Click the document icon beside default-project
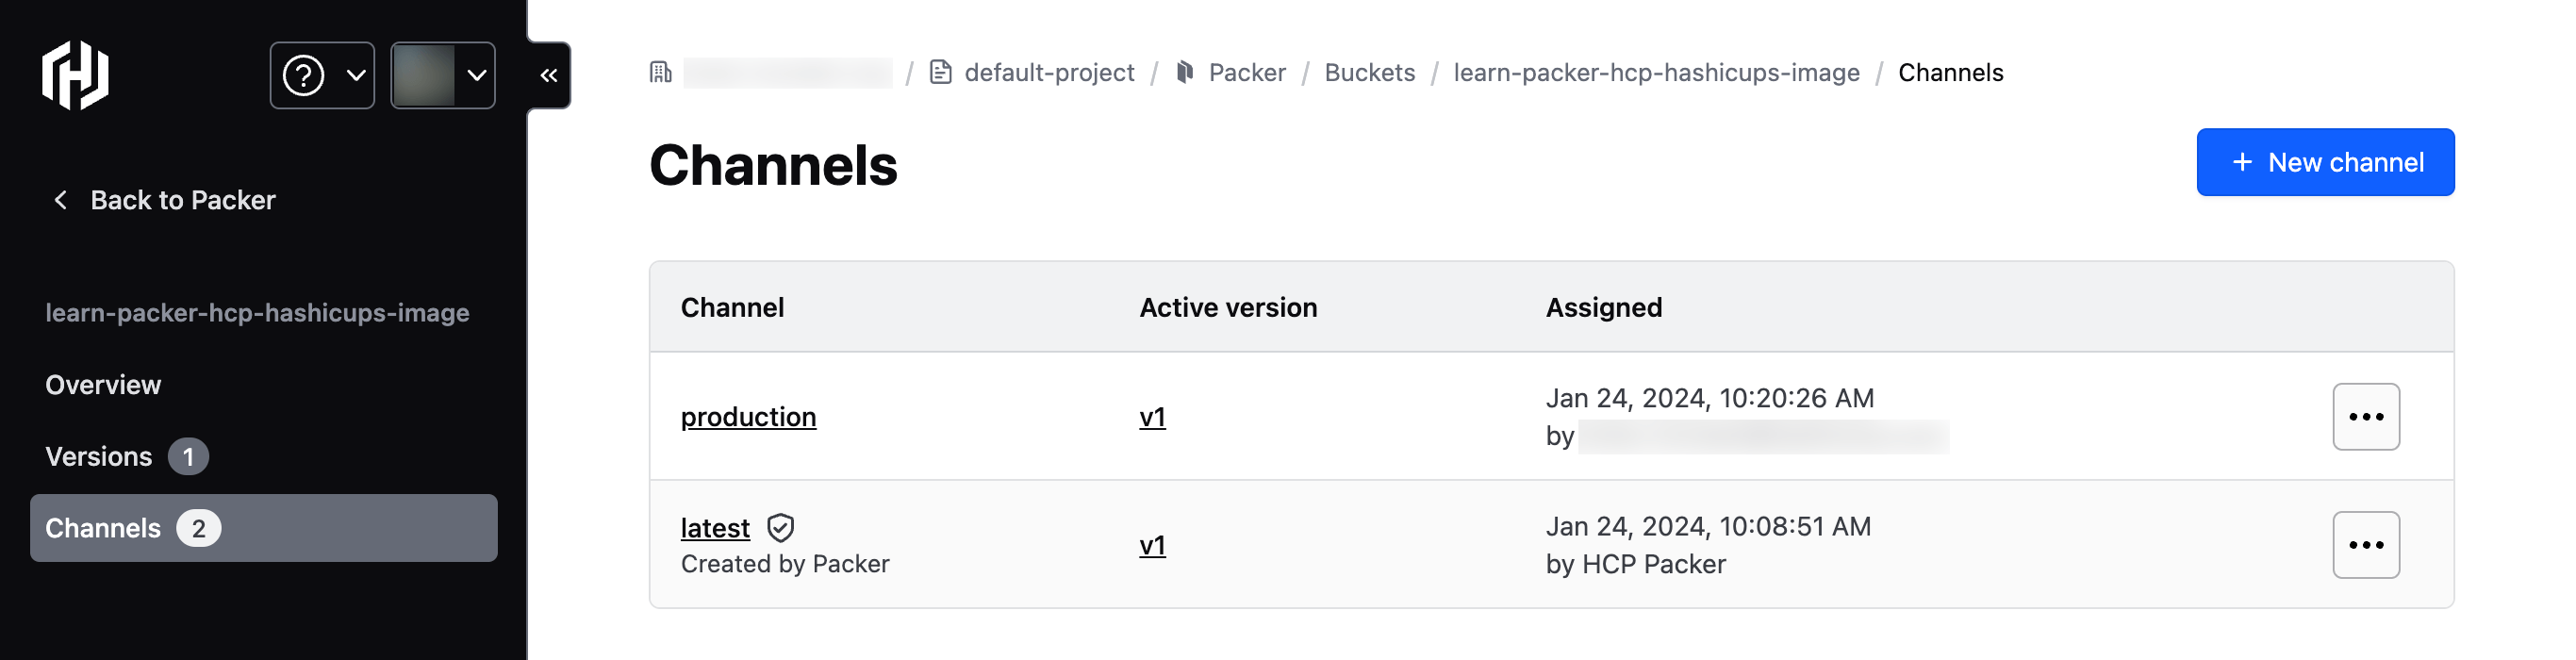 coord(941,72)
